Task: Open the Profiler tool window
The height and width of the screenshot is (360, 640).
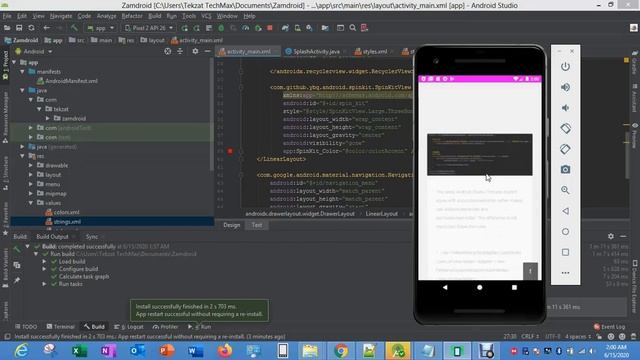Action: [x=165, y=327]
